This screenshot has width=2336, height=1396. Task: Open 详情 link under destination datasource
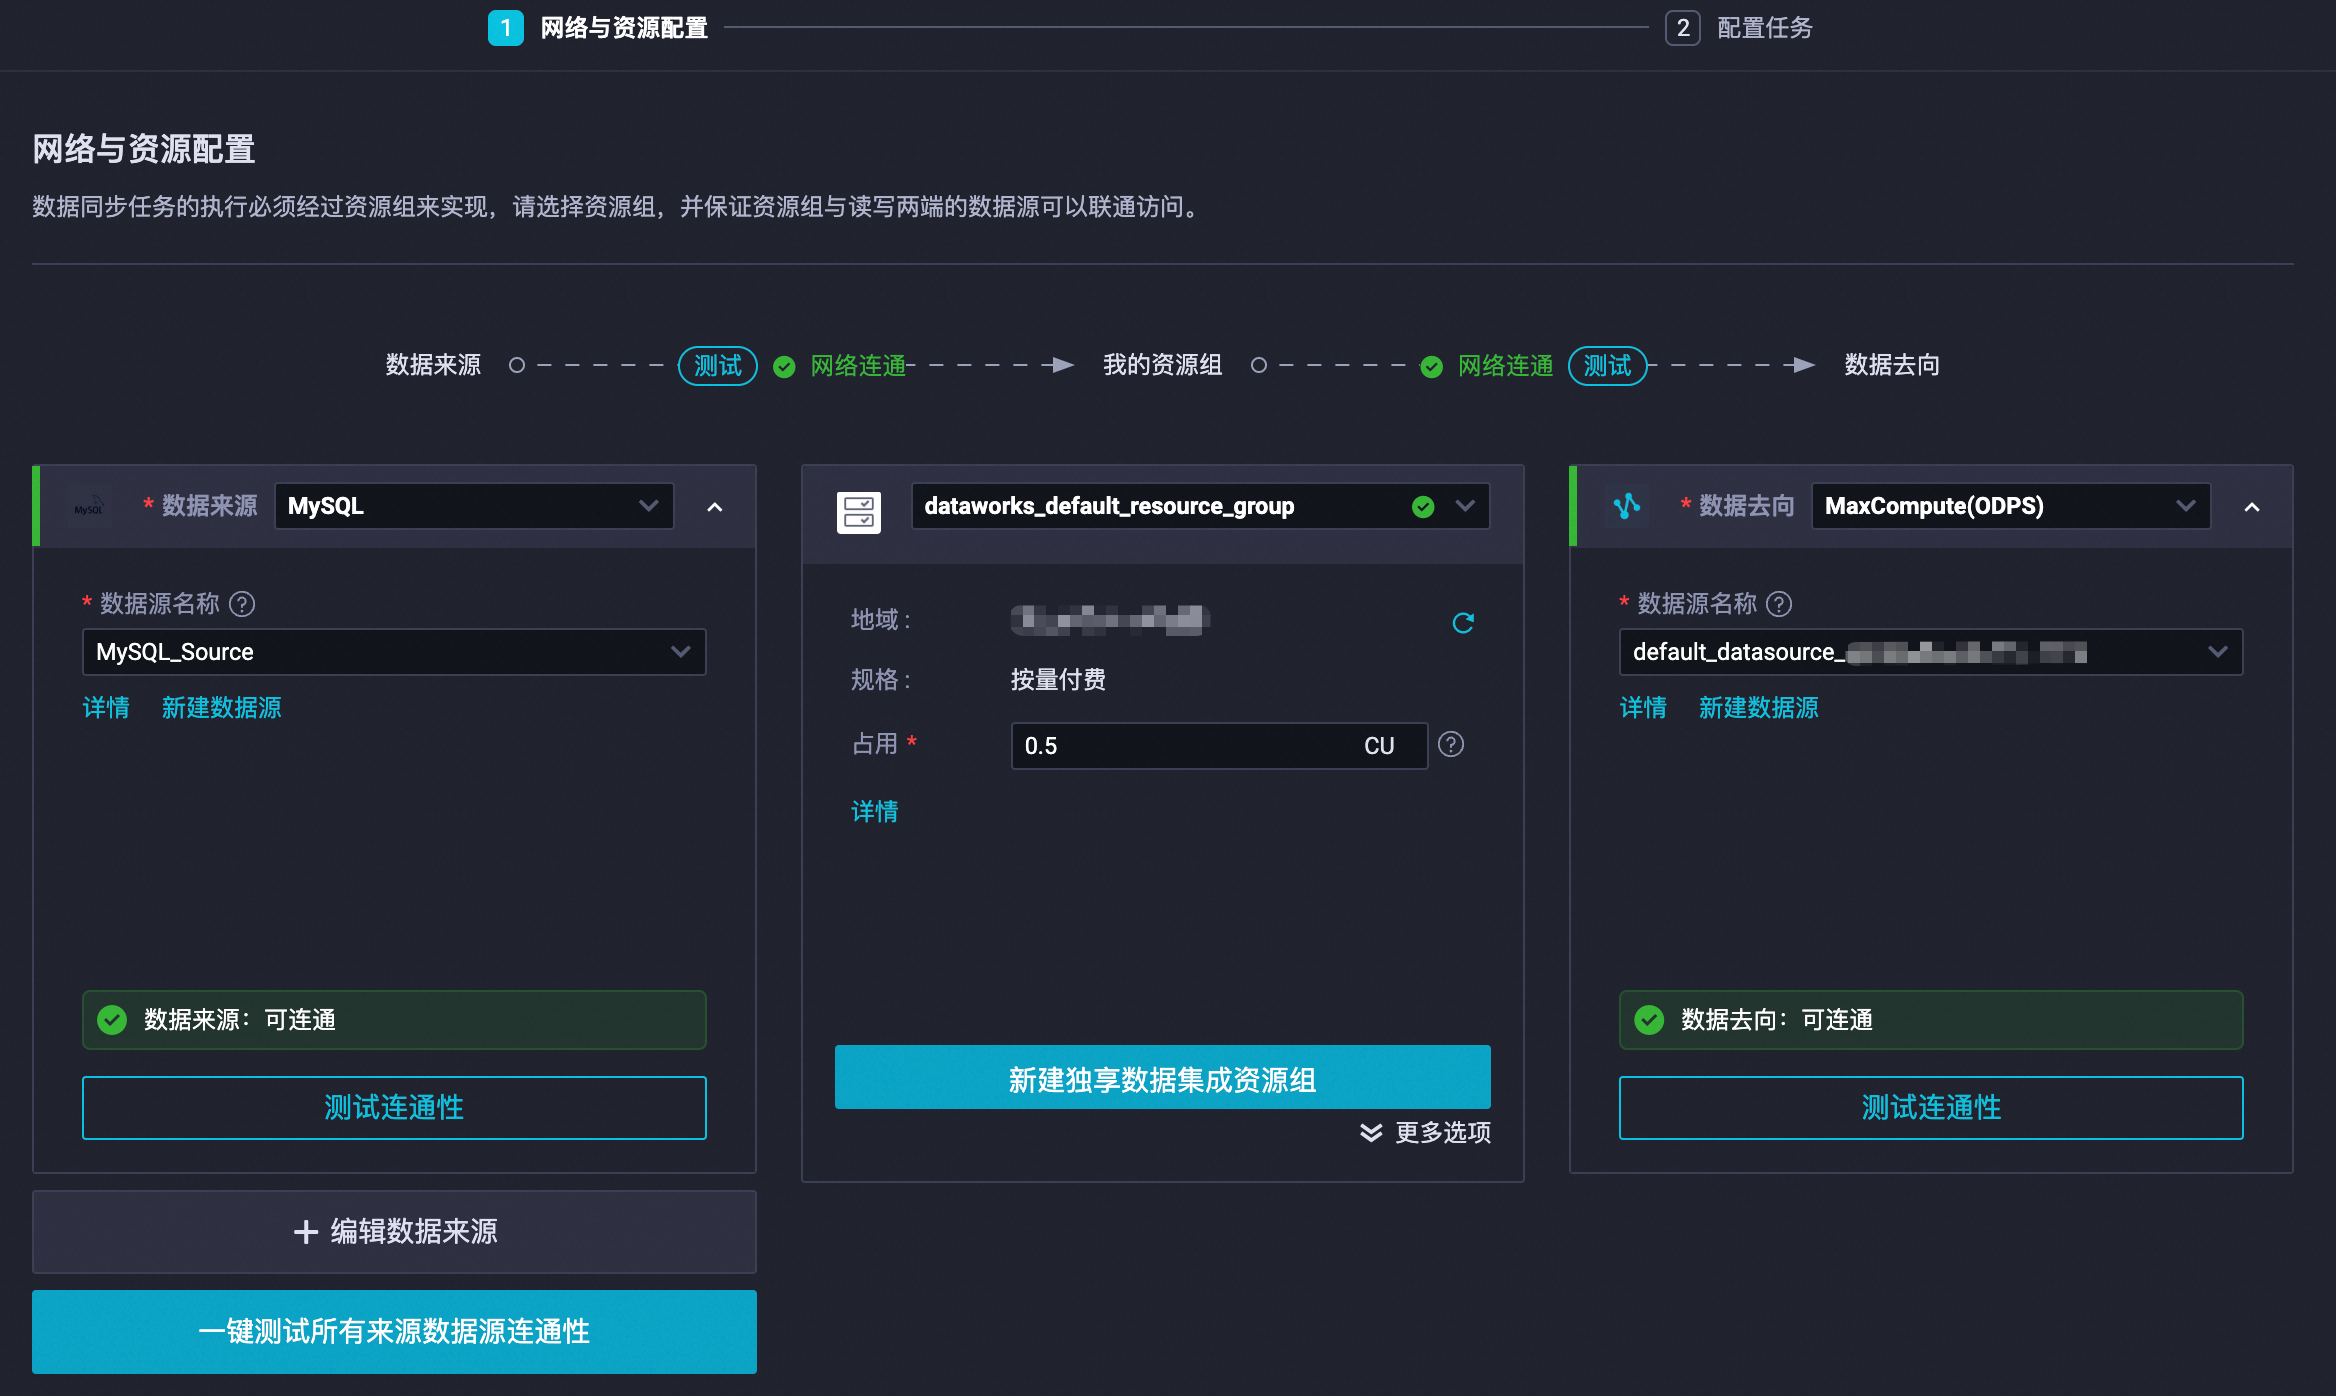click(x=1643, y=708)
